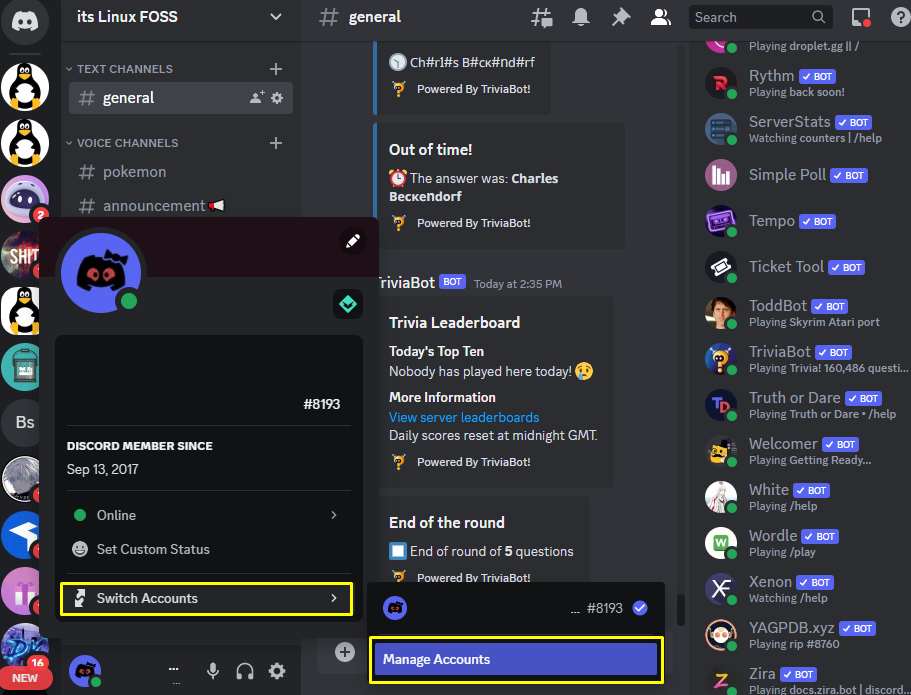Create a new voice channel plus icon

[276, 143]
